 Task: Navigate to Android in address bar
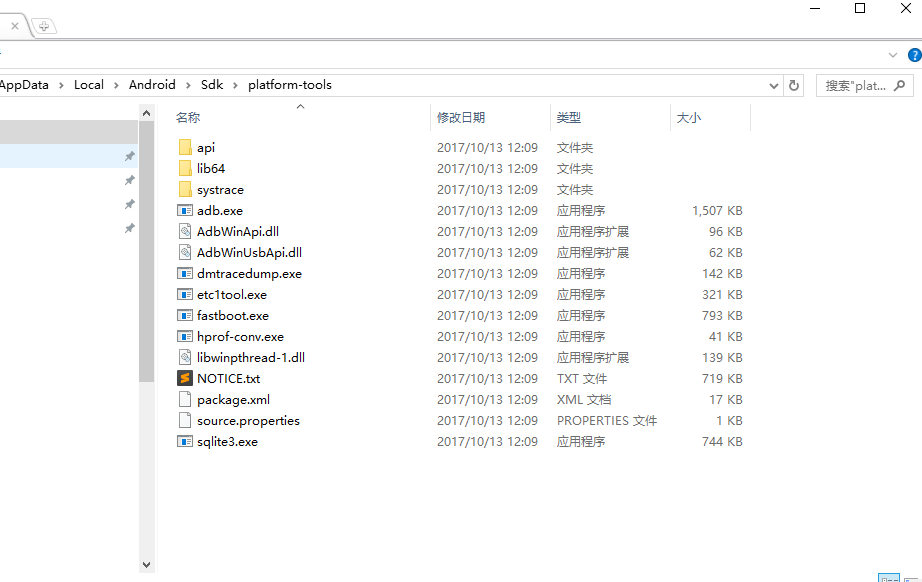click(152, 85)
